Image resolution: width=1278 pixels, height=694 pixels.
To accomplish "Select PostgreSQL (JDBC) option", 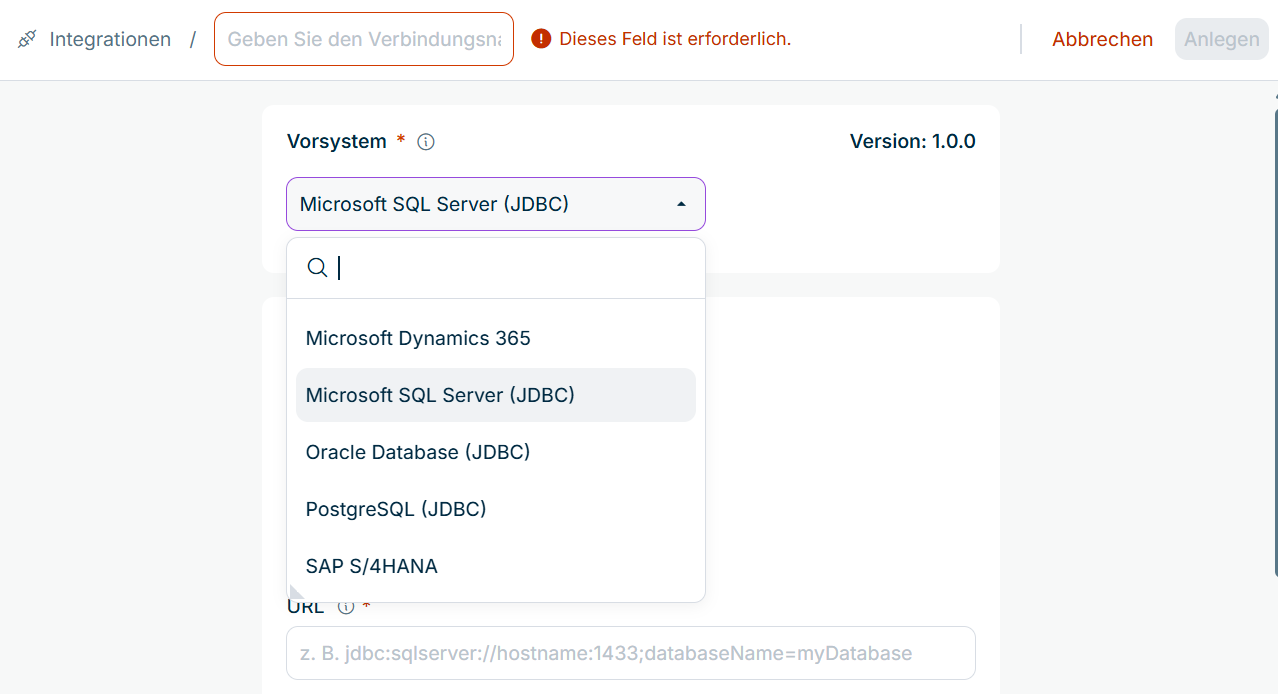I will coord(496,509).
